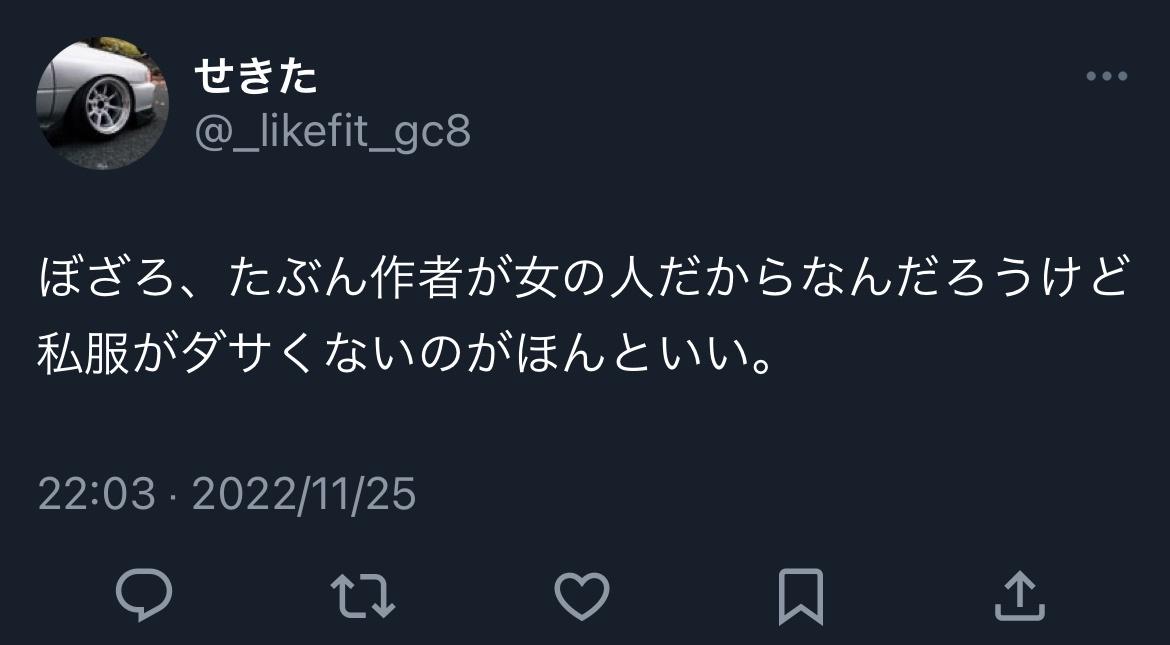Open the three-dot more options menu
Viewport: 1170px width, 645px height.
1107,75
